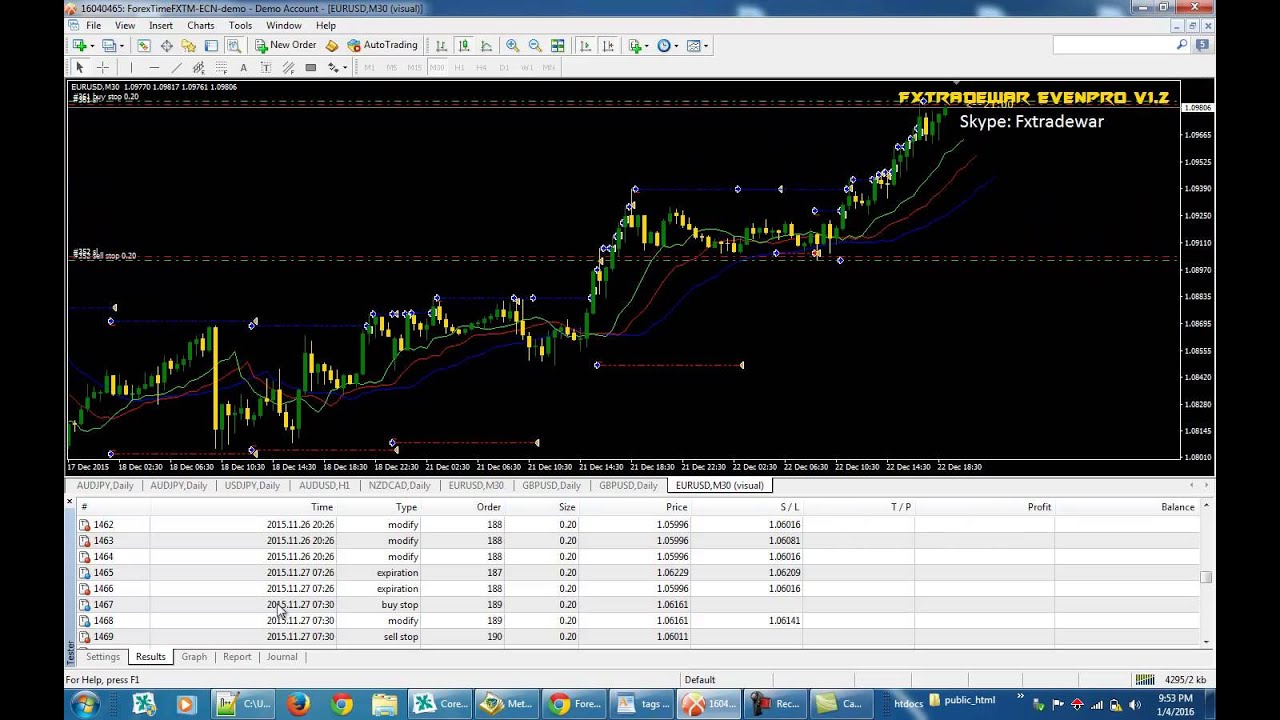1280x720 pixels.
Task: Open the Indicators list dropdown
Action: click(637, 45)
